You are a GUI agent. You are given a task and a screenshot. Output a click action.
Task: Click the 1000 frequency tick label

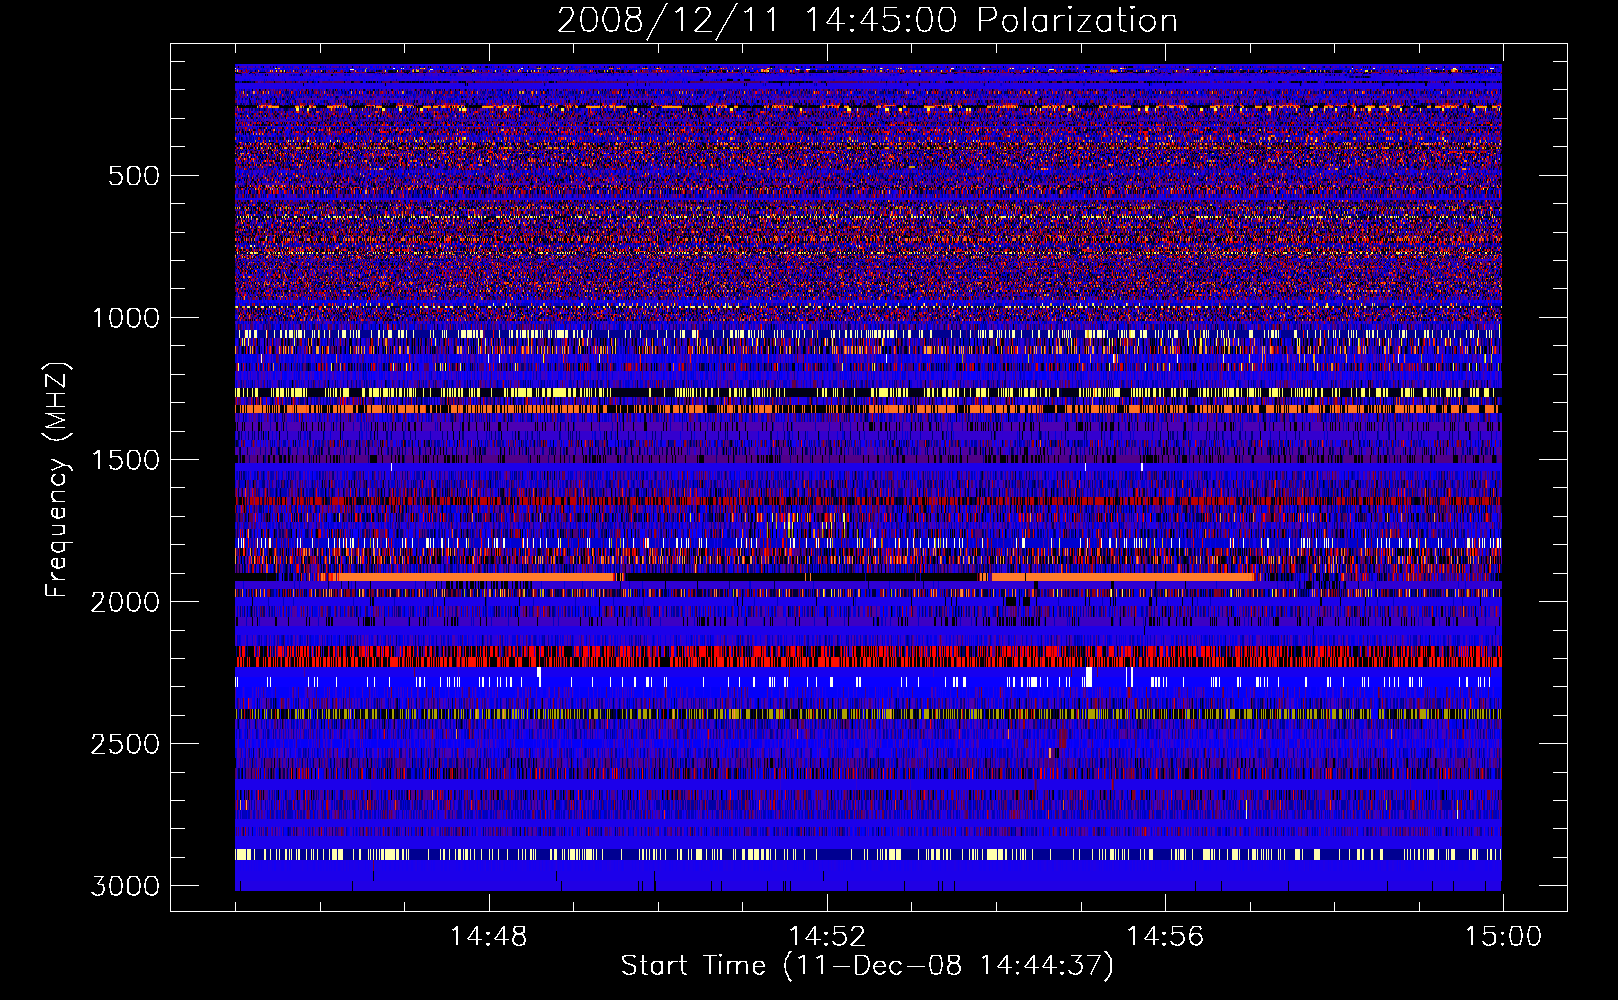pos(126,318)
